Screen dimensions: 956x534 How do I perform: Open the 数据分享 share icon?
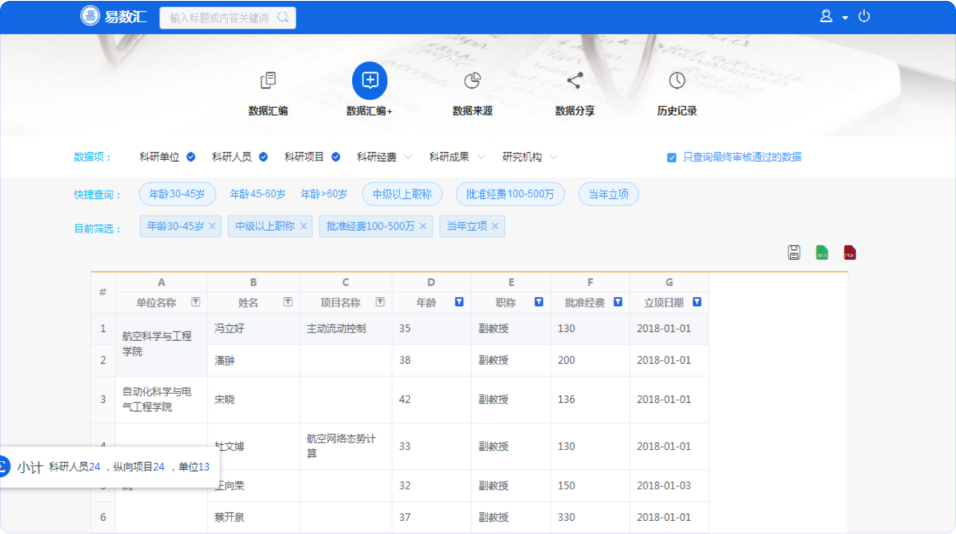574,80
